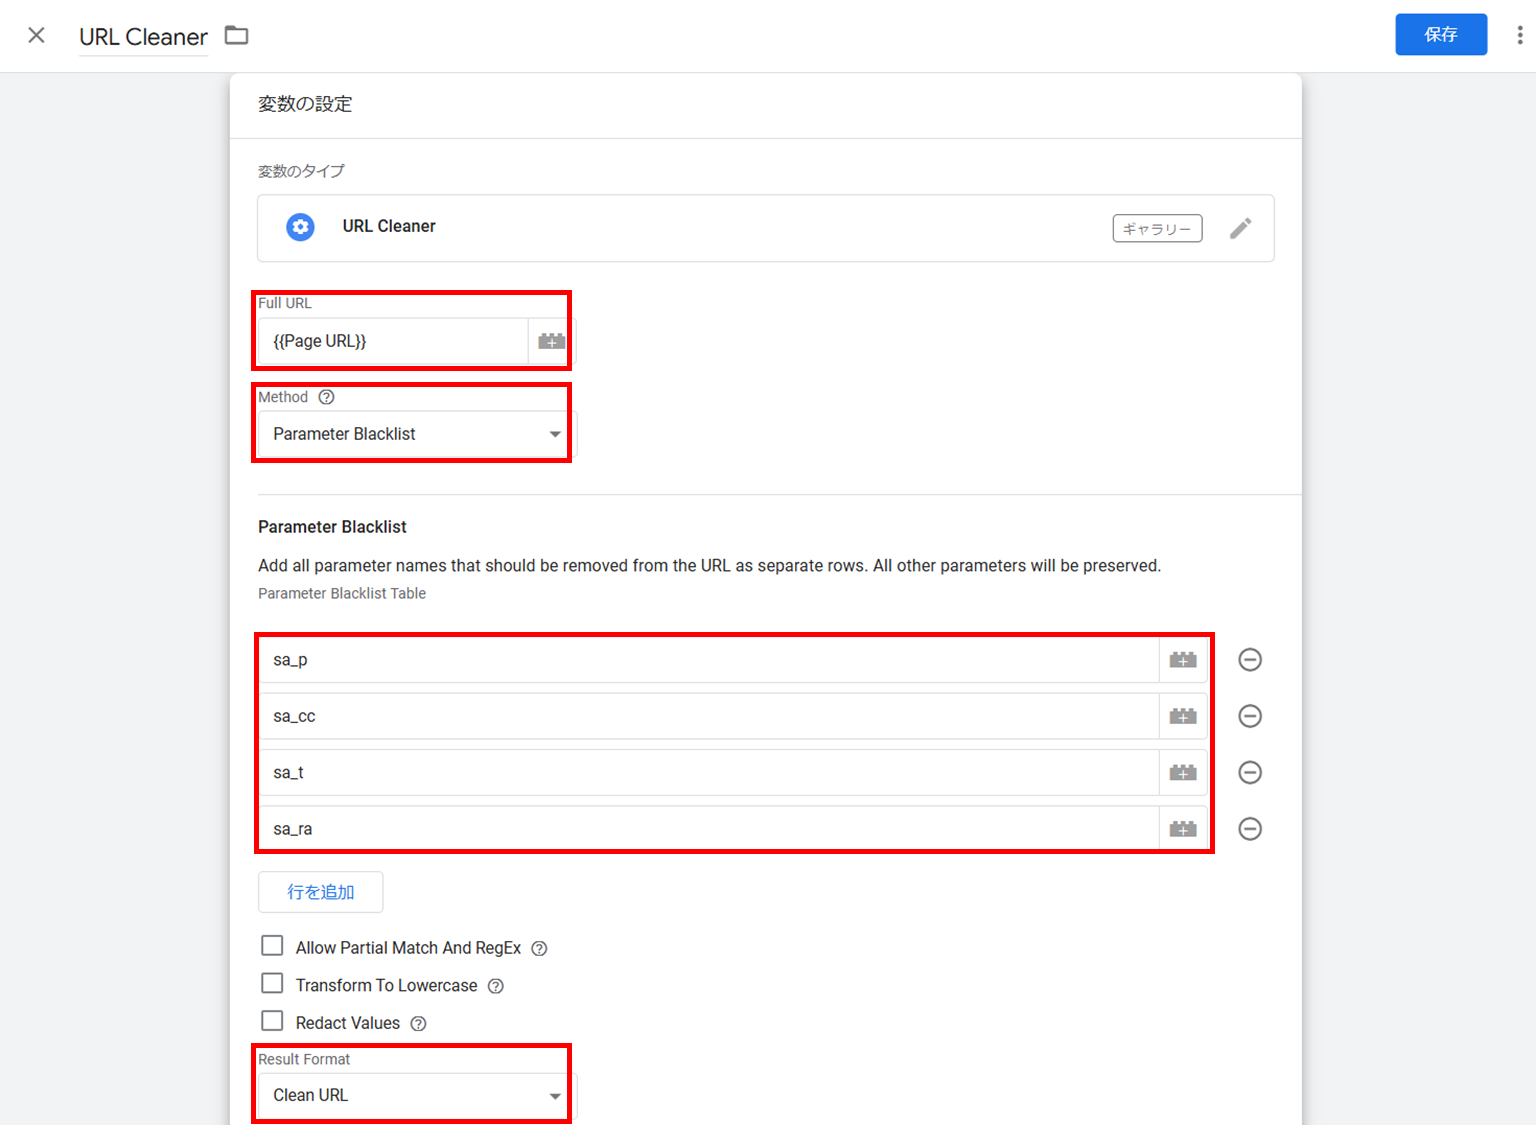Click the 保存 save button
The height and width of the screenshot is (1125, 1536).
pos(1440,35)
